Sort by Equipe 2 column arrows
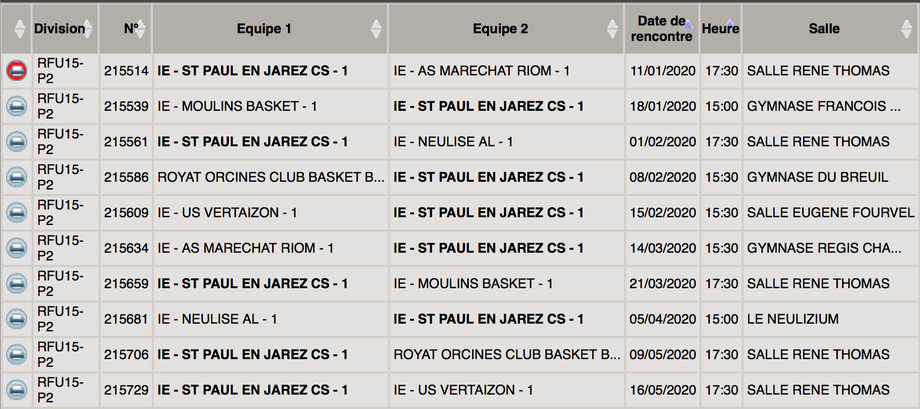The width and height of the screenshot is (920, 409). tap(612, 29)
